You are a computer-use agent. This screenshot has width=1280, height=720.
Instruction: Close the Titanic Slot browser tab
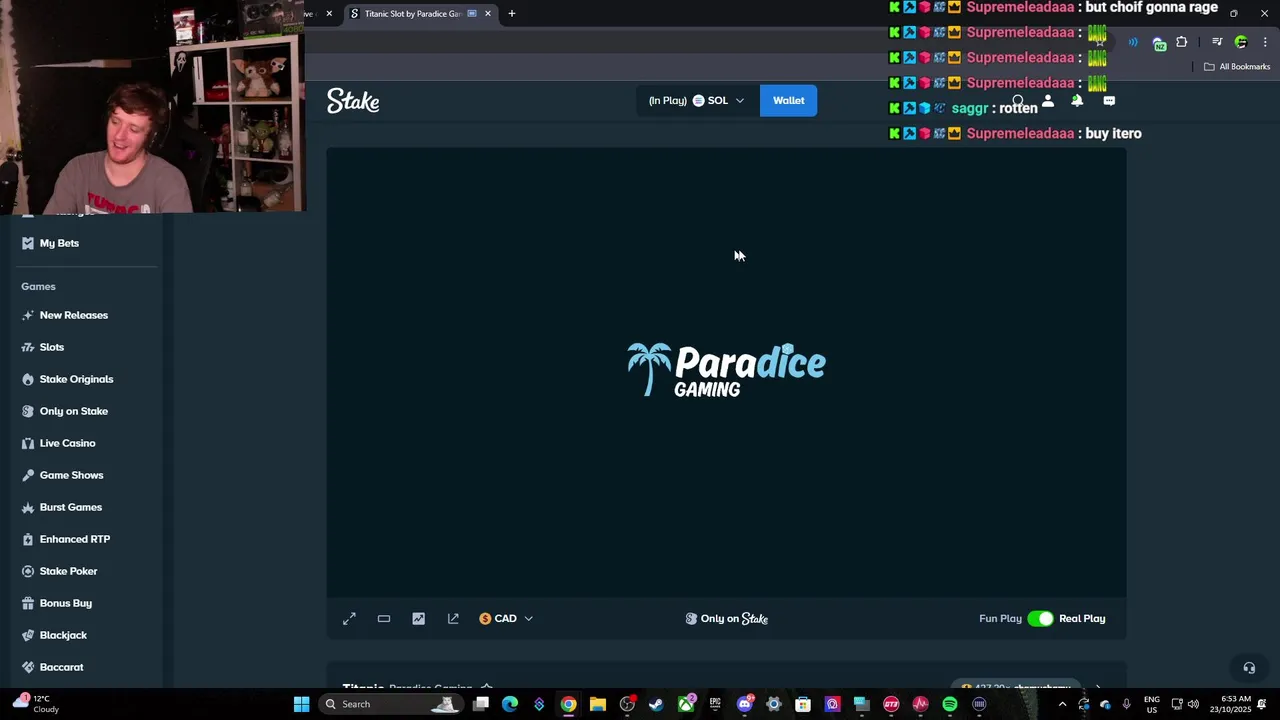488,14
